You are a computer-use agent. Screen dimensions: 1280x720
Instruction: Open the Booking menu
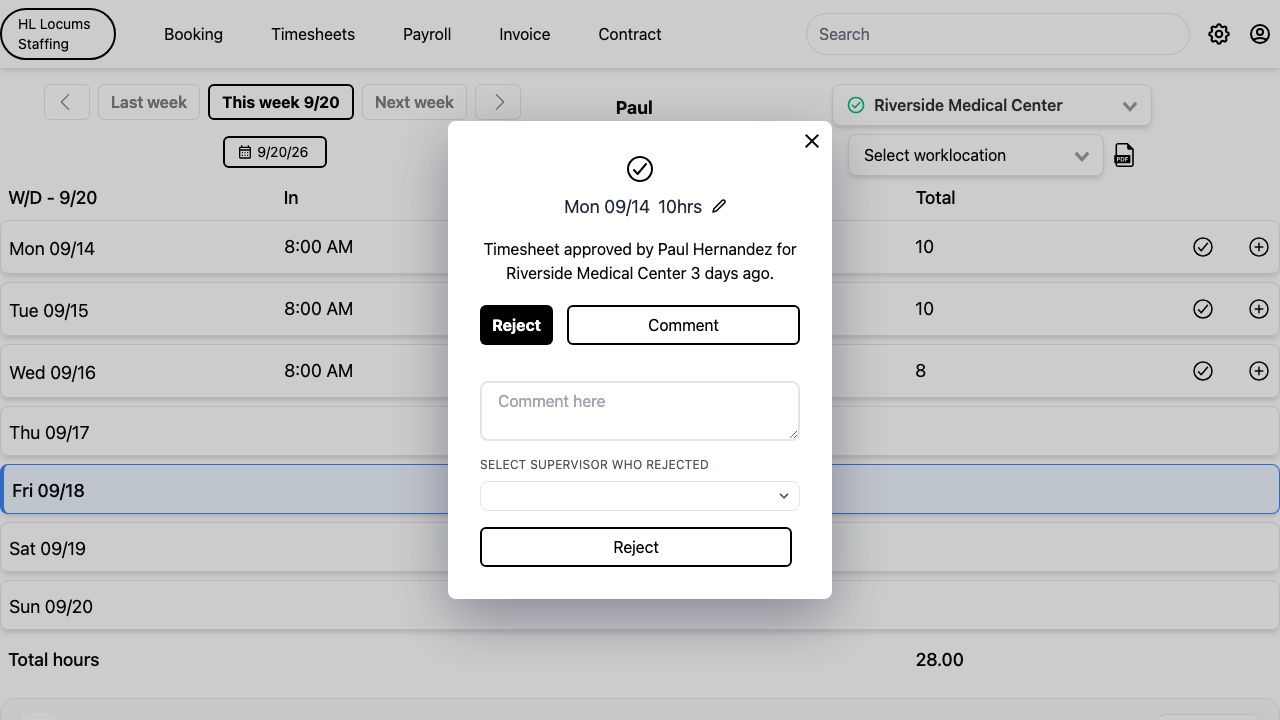[x=193, y=34]
